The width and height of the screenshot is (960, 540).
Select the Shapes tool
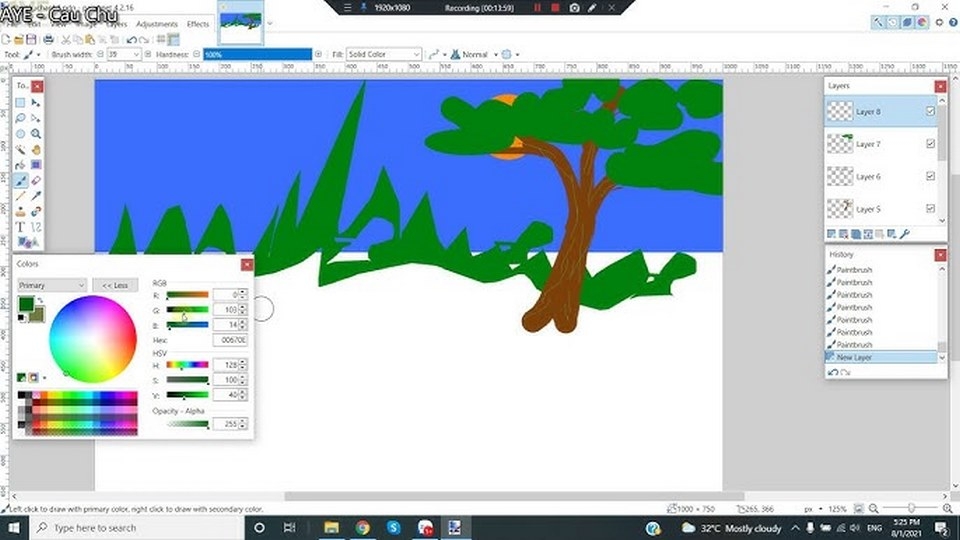coord(28,242)
